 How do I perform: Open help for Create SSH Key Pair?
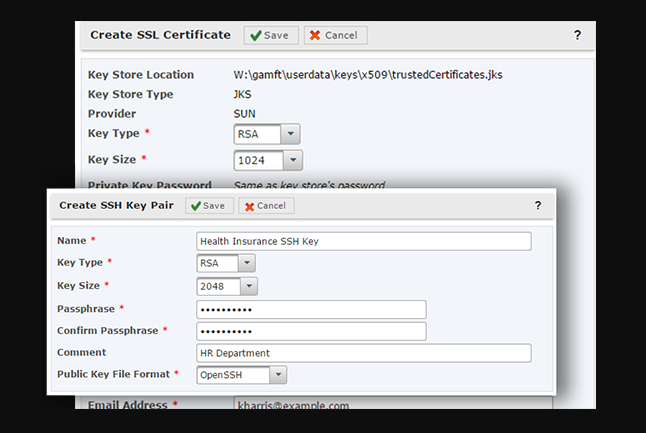[x=538, y=205]
